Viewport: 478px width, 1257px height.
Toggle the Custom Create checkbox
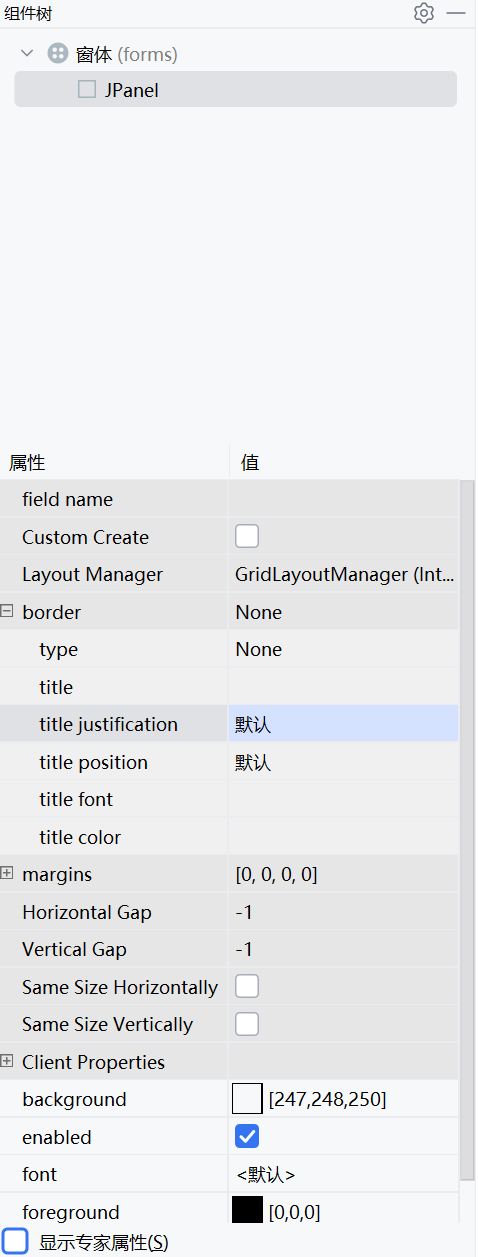coord(247,536)
